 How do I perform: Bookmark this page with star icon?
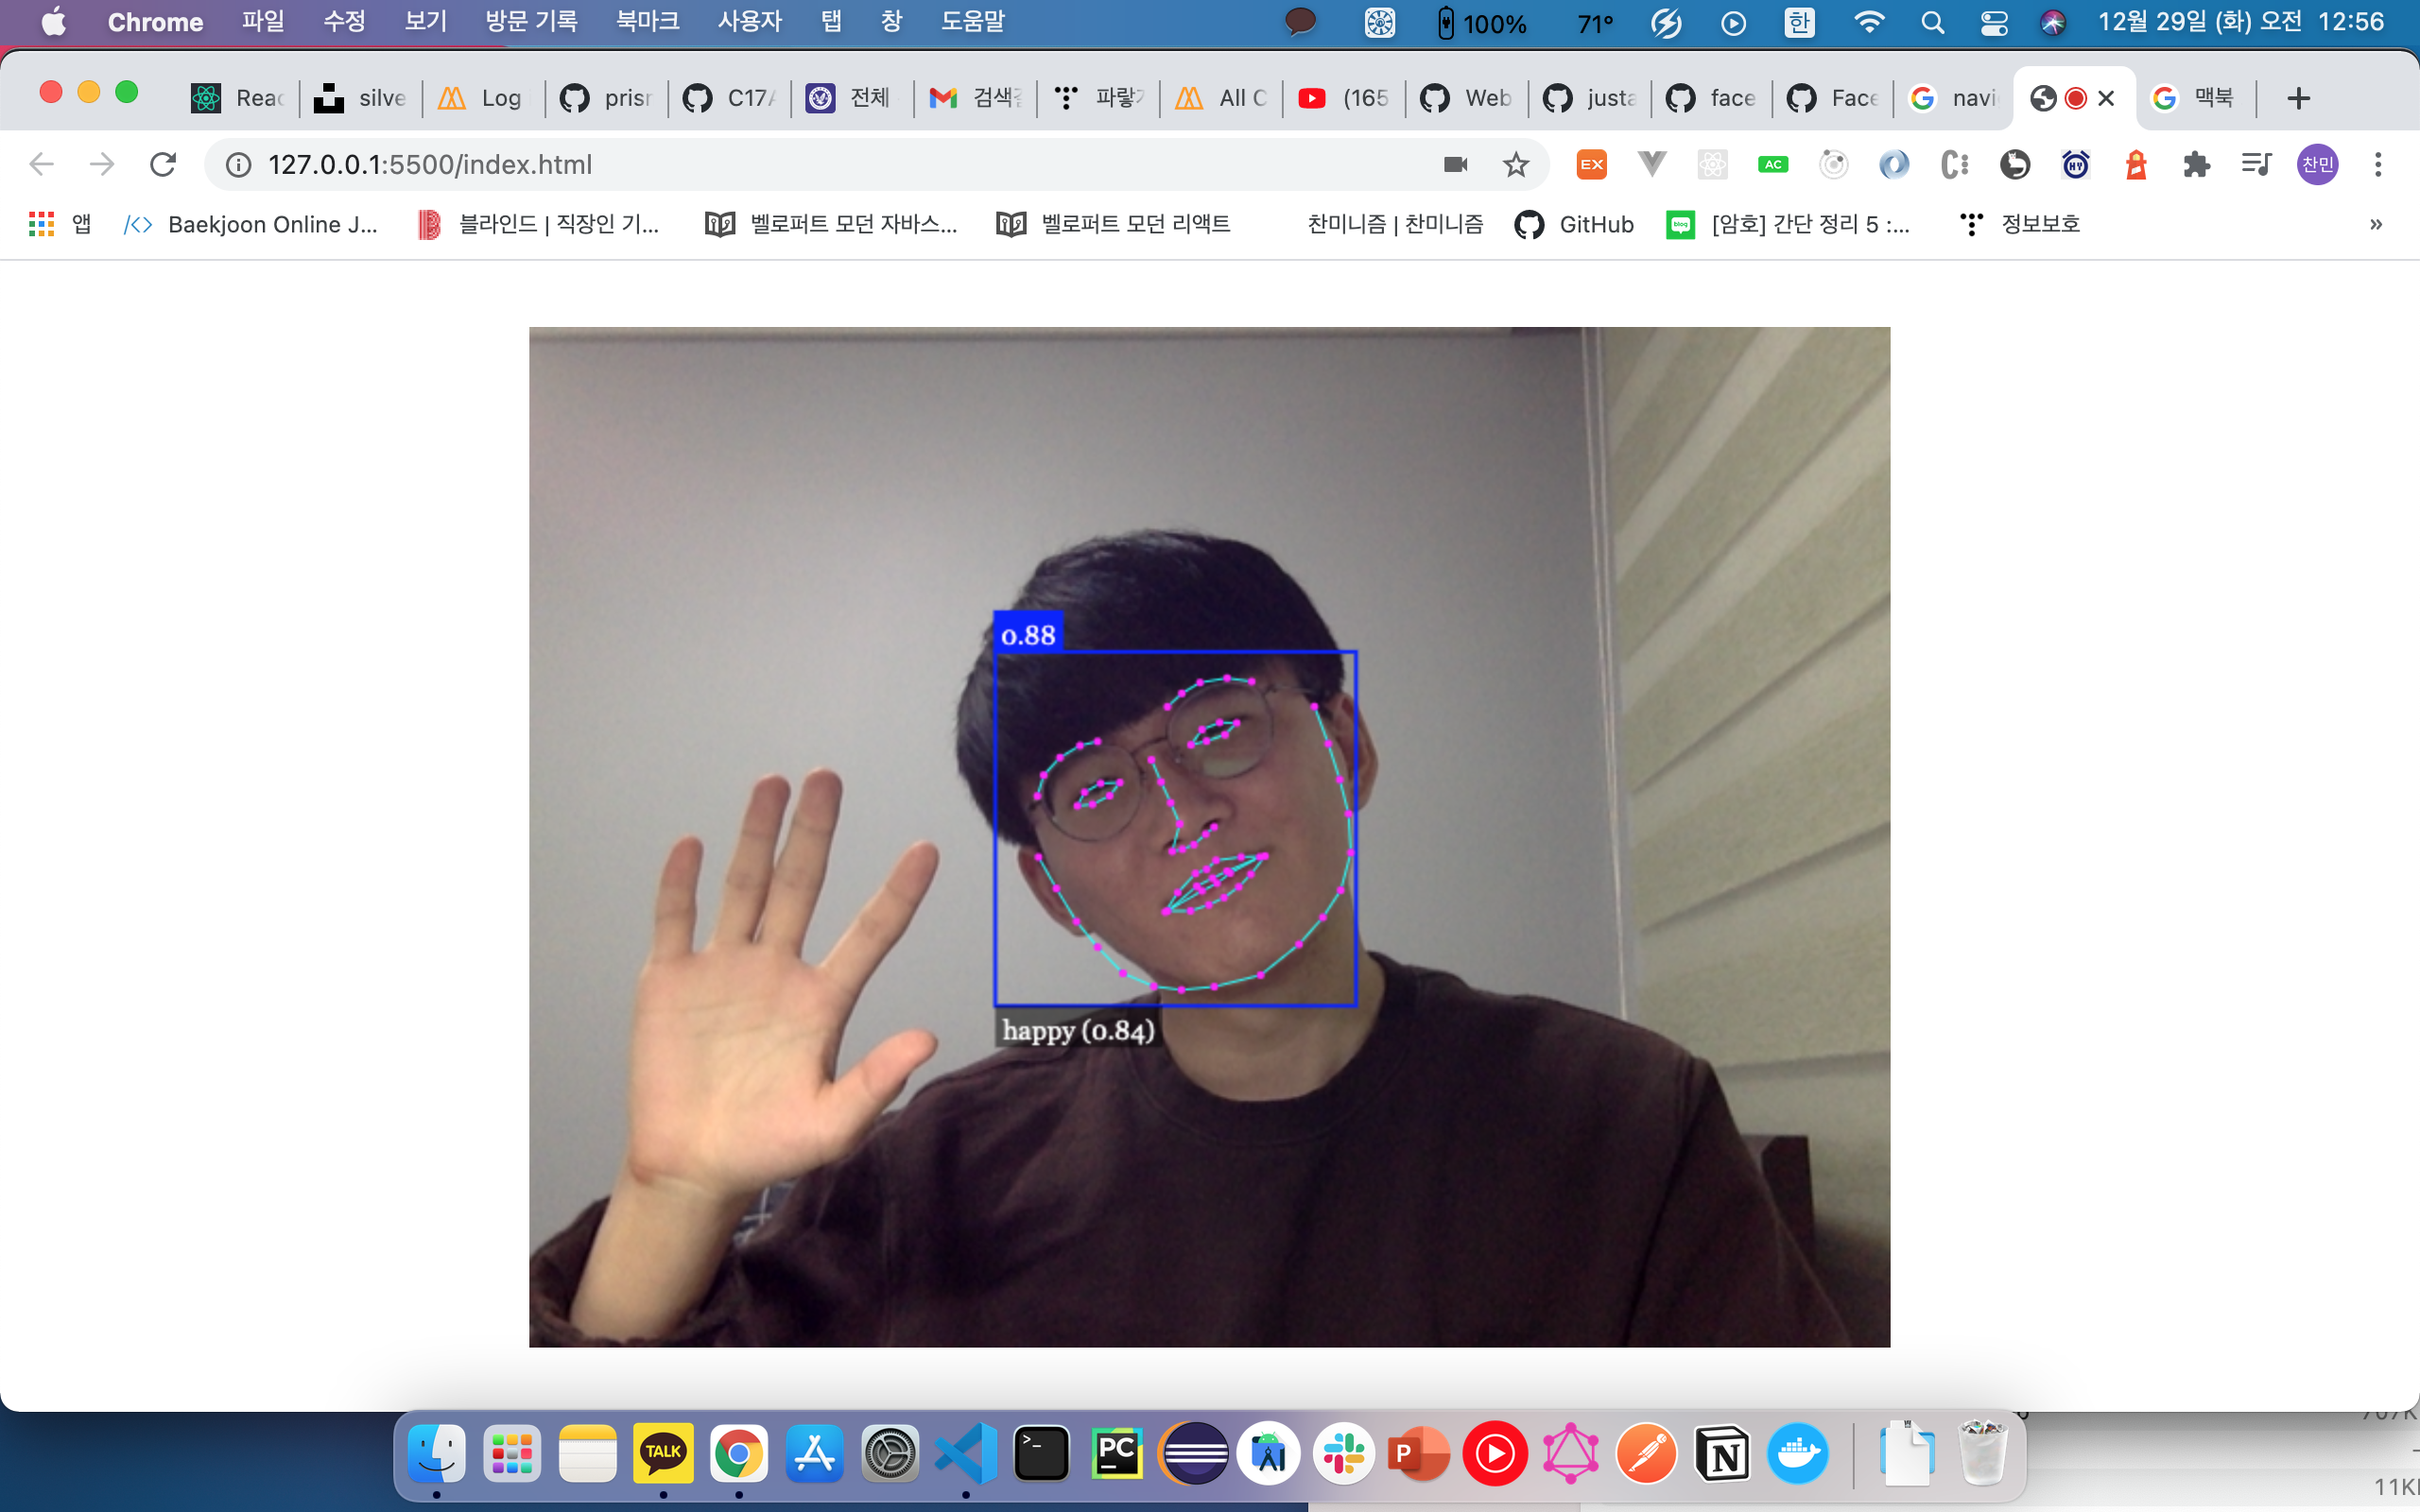(1516, 164)
